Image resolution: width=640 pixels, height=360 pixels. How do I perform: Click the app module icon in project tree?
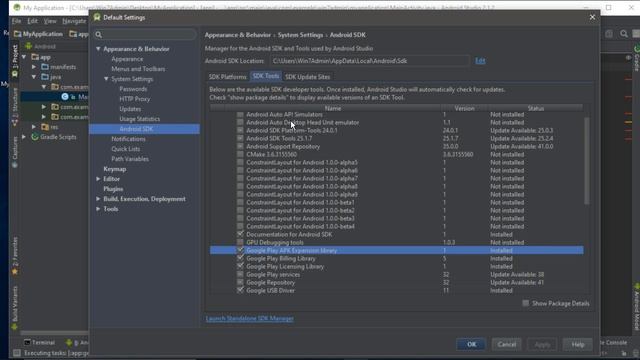tap(35, 57)
